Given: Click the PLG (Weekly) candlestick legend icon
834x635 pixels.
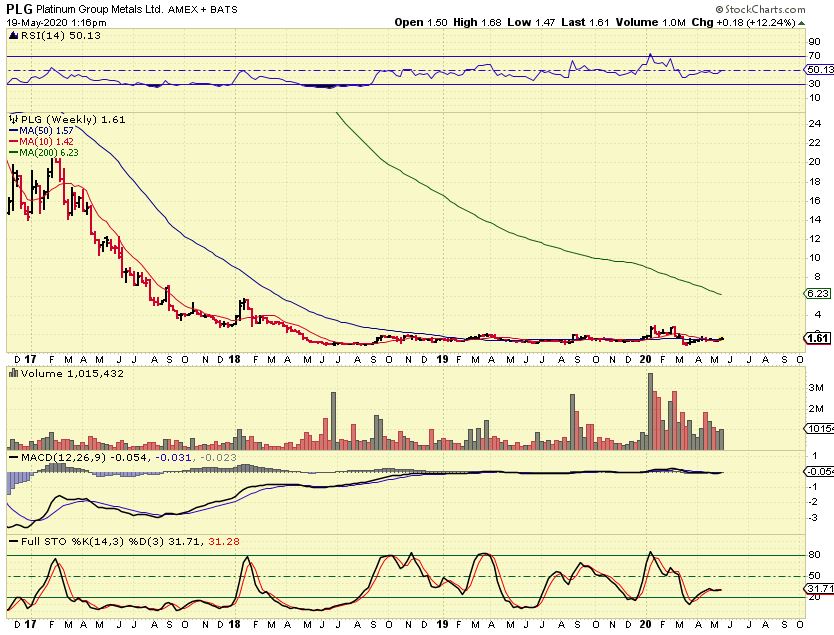Looking at the screenshot, I should 14,119.
